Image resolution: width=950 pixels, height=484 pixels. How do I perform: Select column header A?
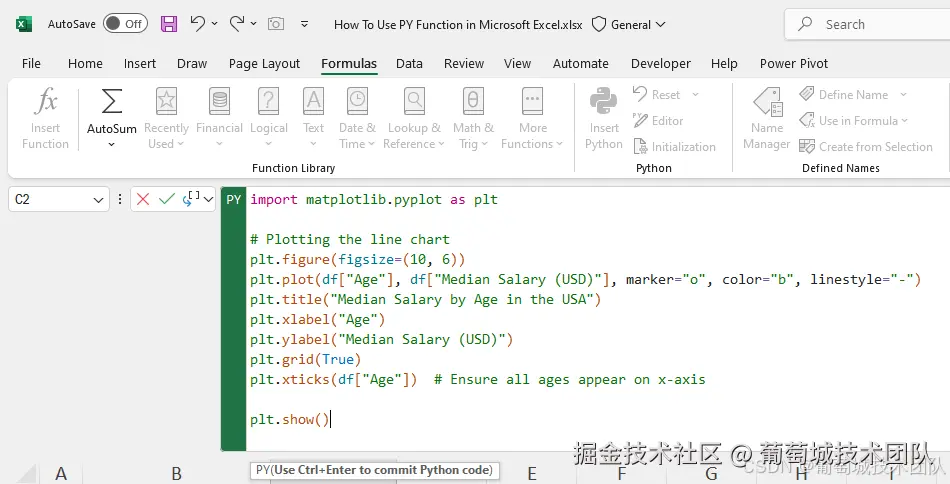point(61,474)
